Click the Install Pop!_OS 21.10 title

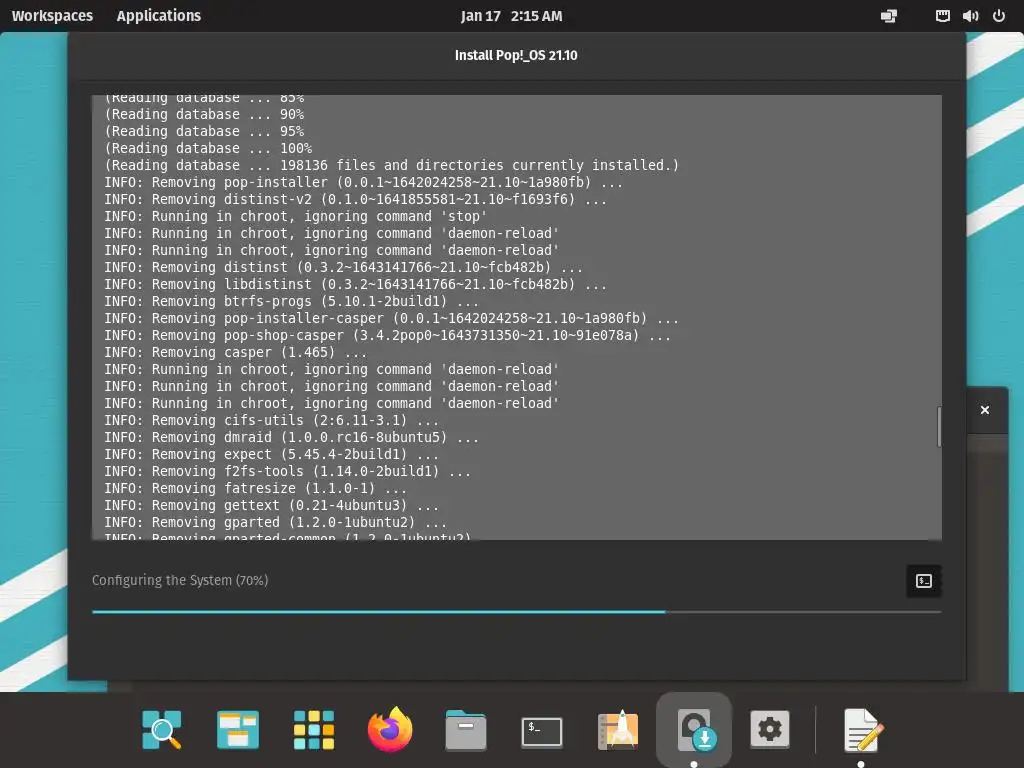(516, 56)
